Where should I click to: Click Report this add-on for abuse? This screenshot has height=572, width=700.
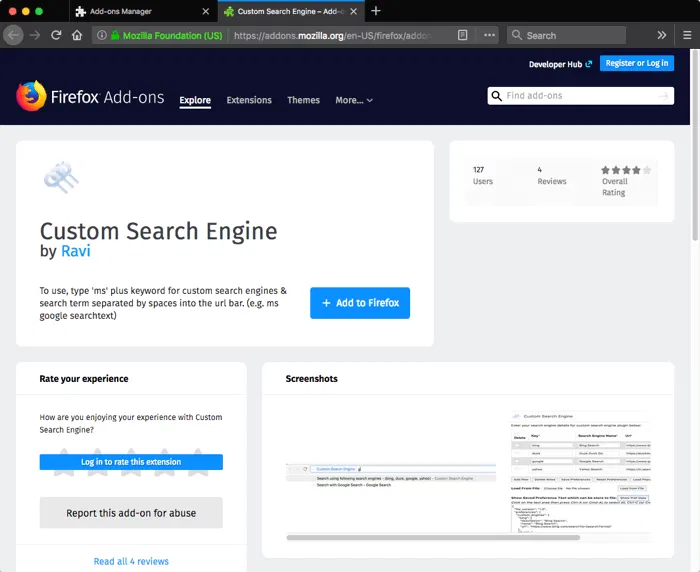pyautogui.click(x=131, y=513)
